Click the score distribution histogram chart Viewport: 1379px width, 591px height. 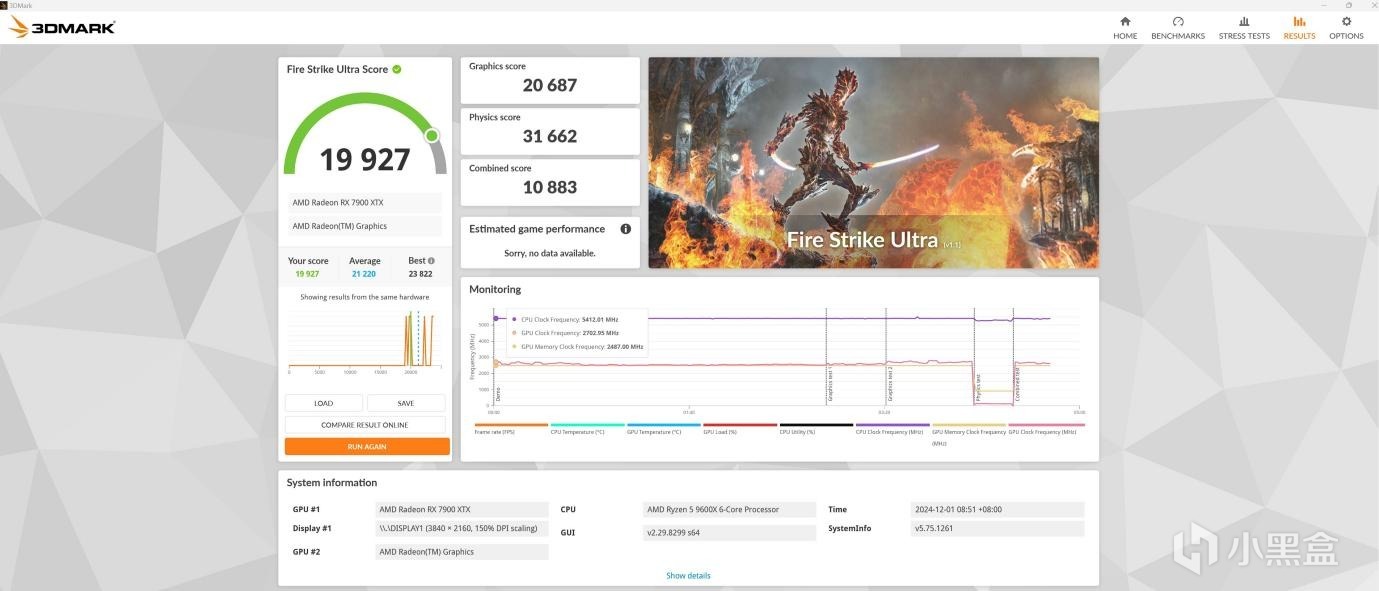point(365,340)
